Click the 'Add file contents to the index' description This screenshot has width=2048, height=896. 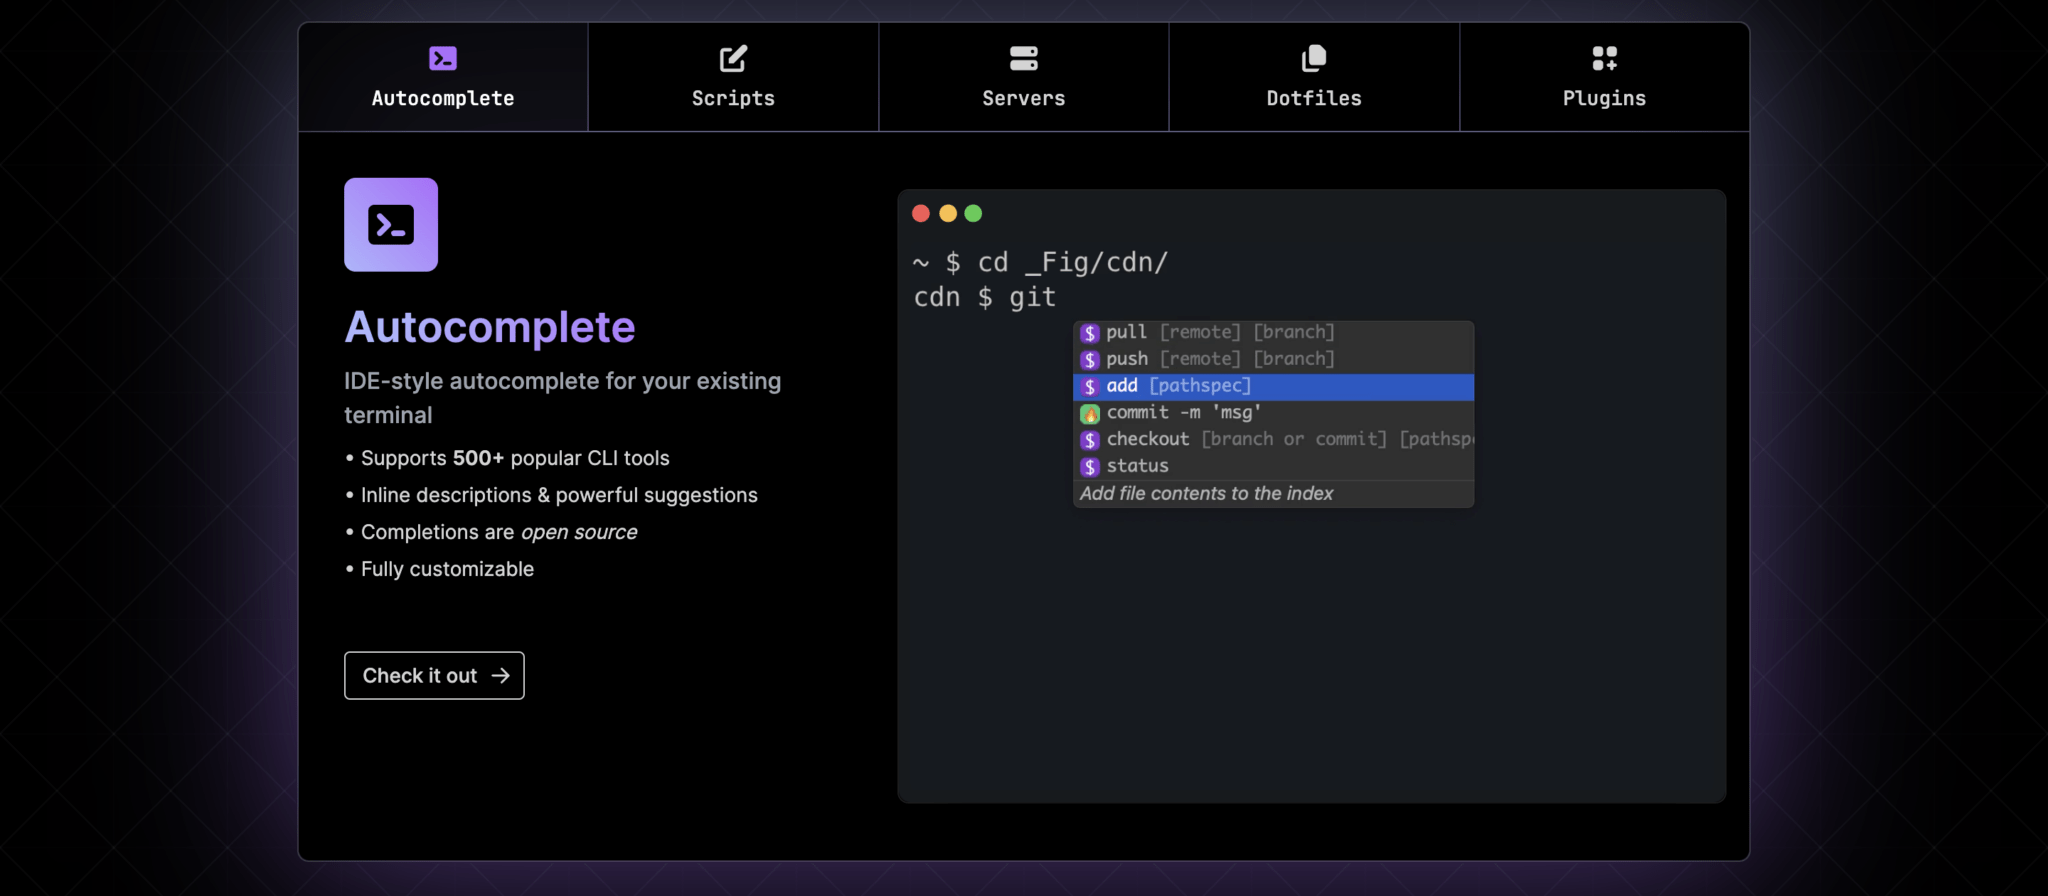coord(1206,494)
